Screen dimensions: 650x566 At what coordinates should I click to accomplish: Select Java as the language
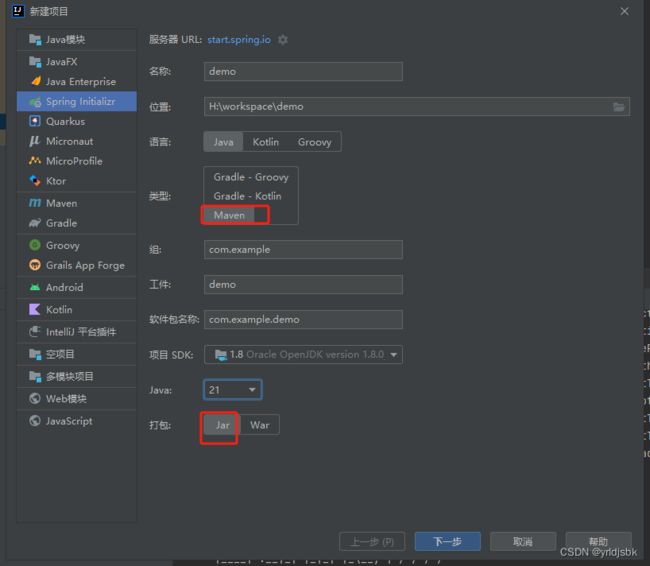[x=223, y=142]
